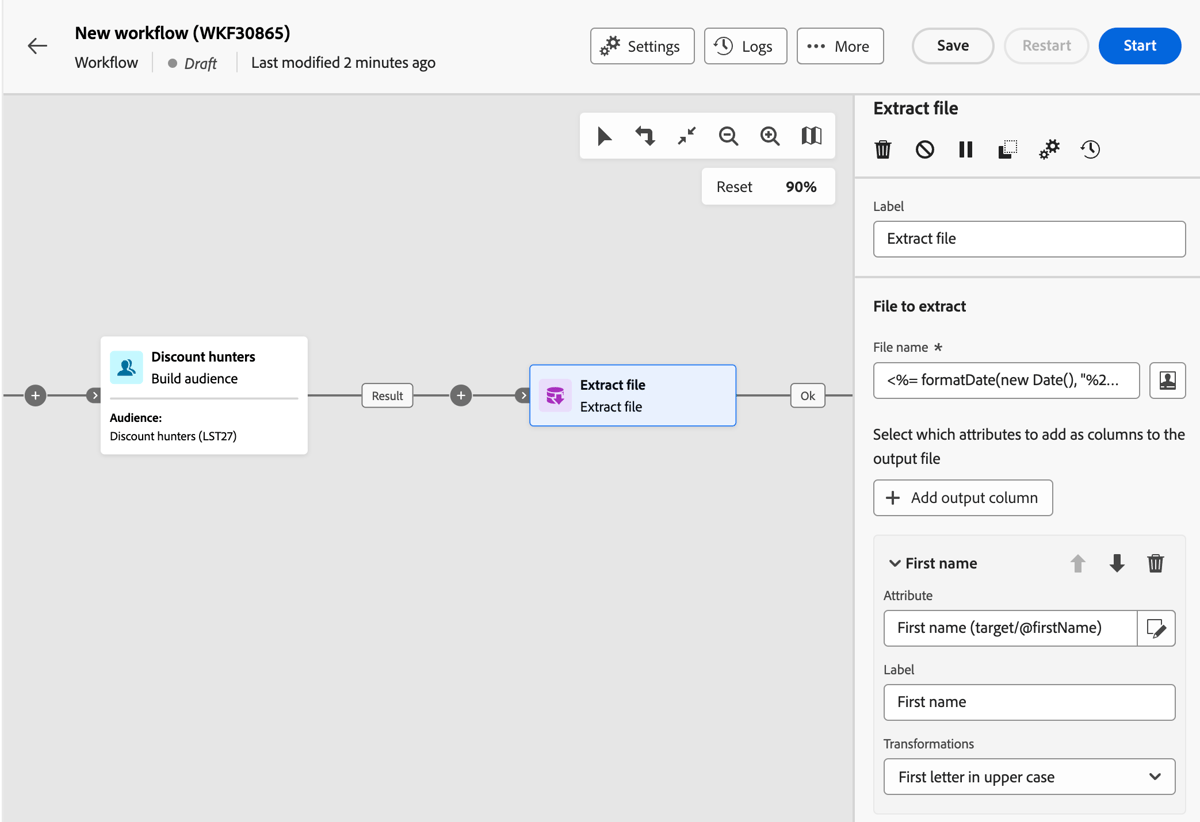Image resolution: width=1200 pixels, height=822 pixels.
Task: Delete the Extract file activity
Action: (883, 149)
